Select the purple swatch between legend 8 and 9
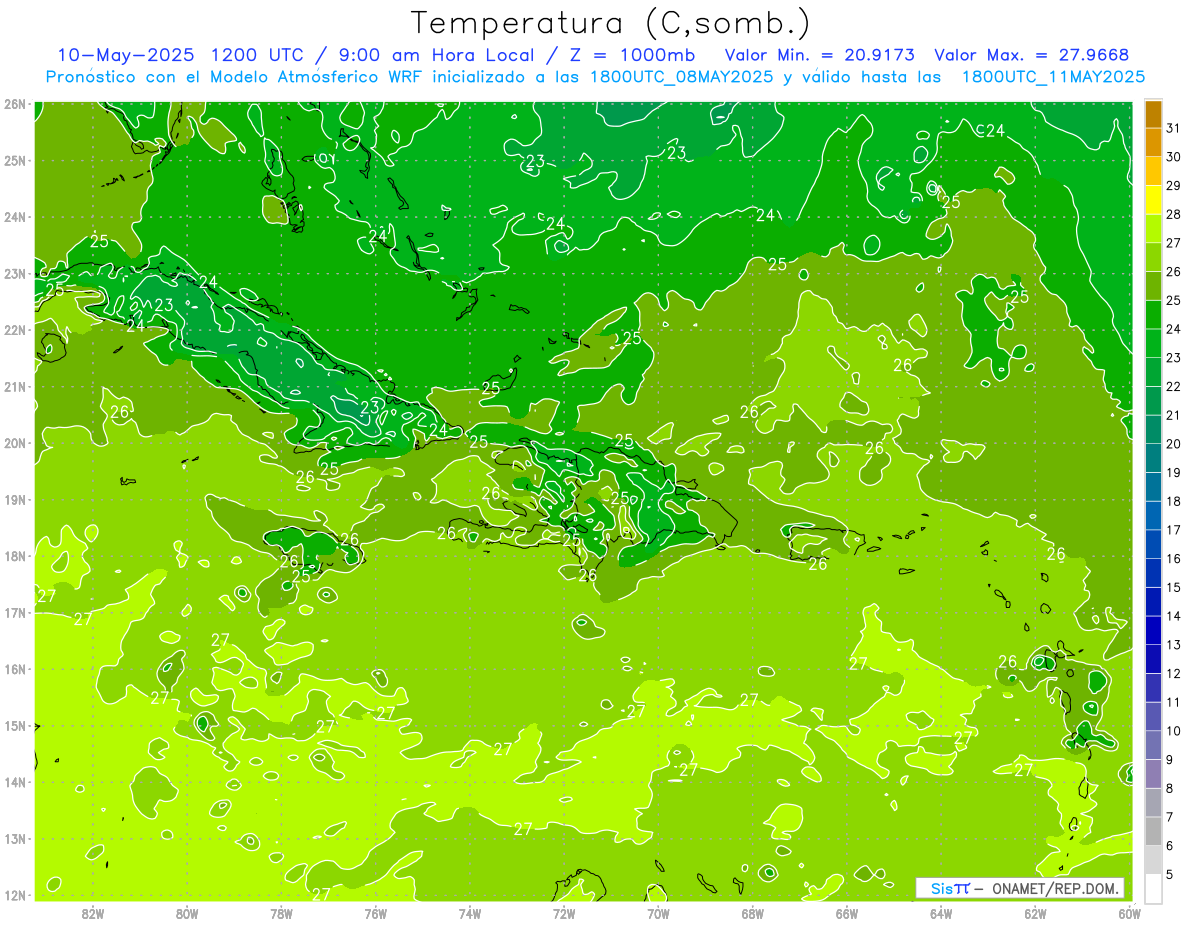The width and height of the screenshot is (1200, 927). click(1153, 773)
